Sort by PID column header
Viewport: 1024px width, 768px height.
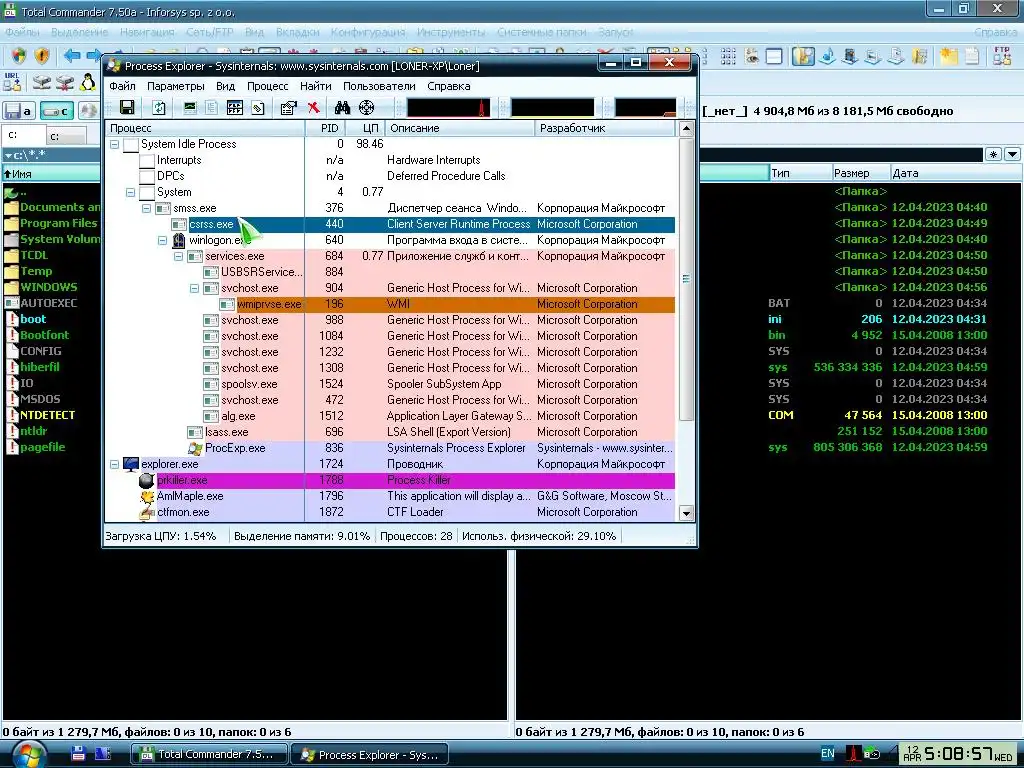pyautogui.click(x=325, y=128)
